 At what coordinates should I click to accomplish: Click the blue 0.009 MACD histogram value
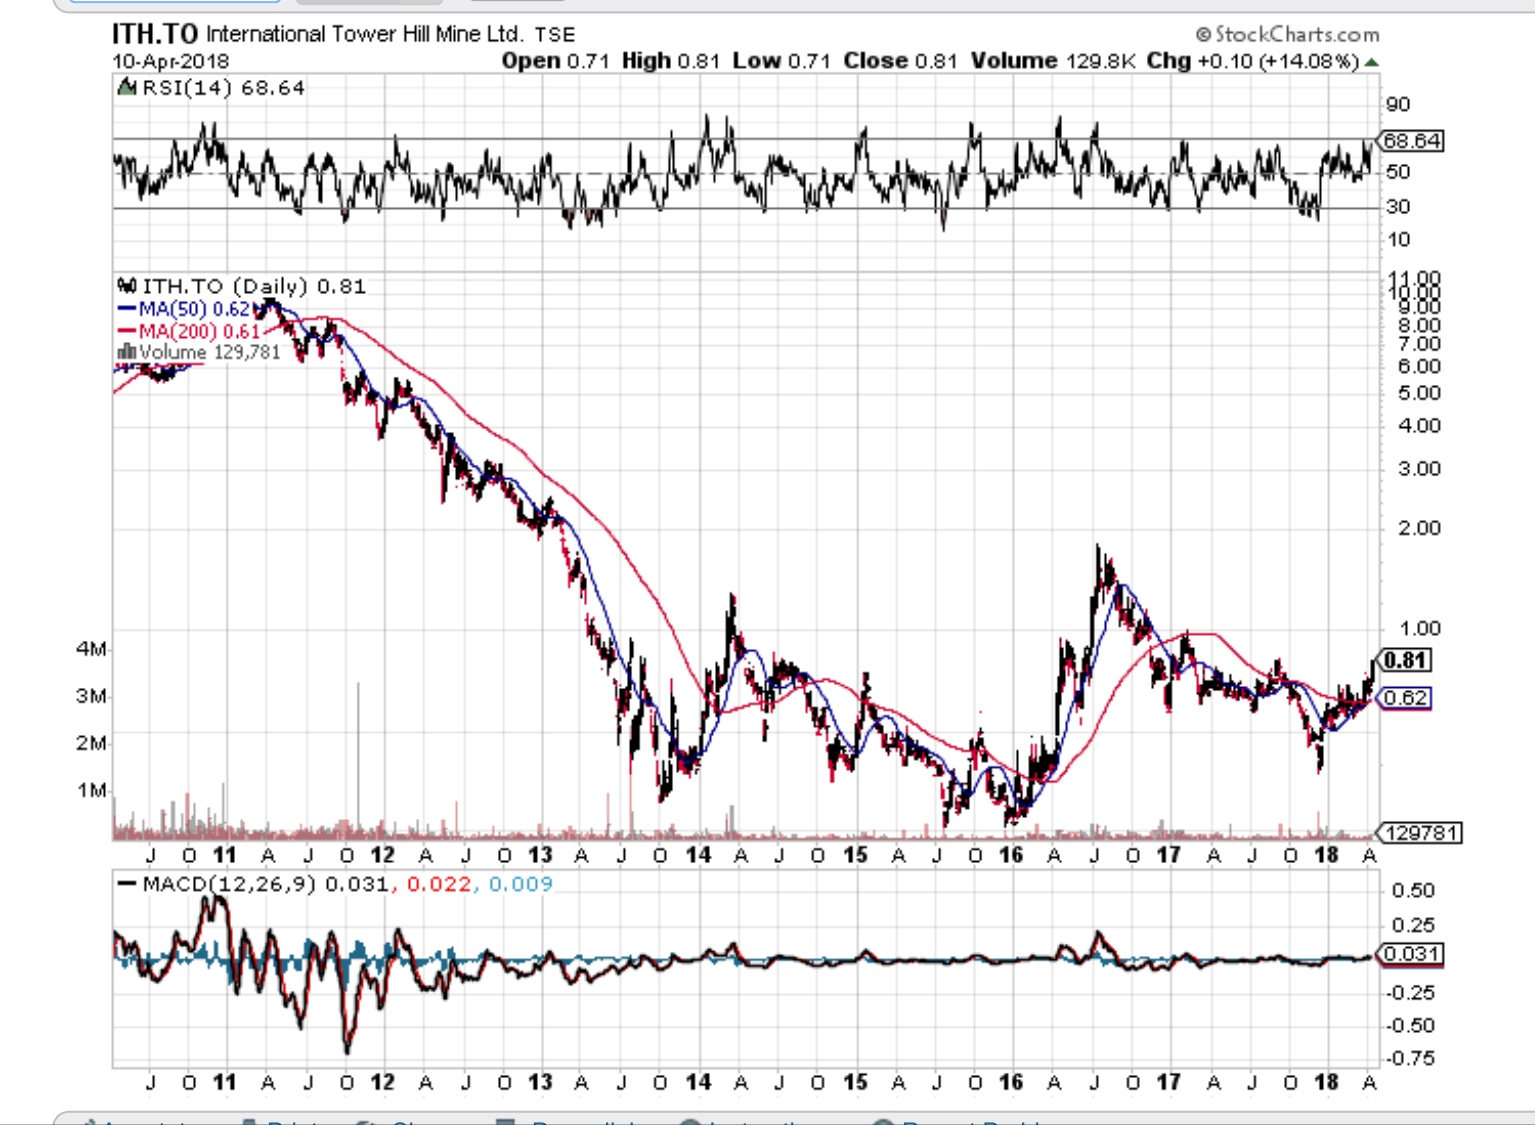coord(521,884)
